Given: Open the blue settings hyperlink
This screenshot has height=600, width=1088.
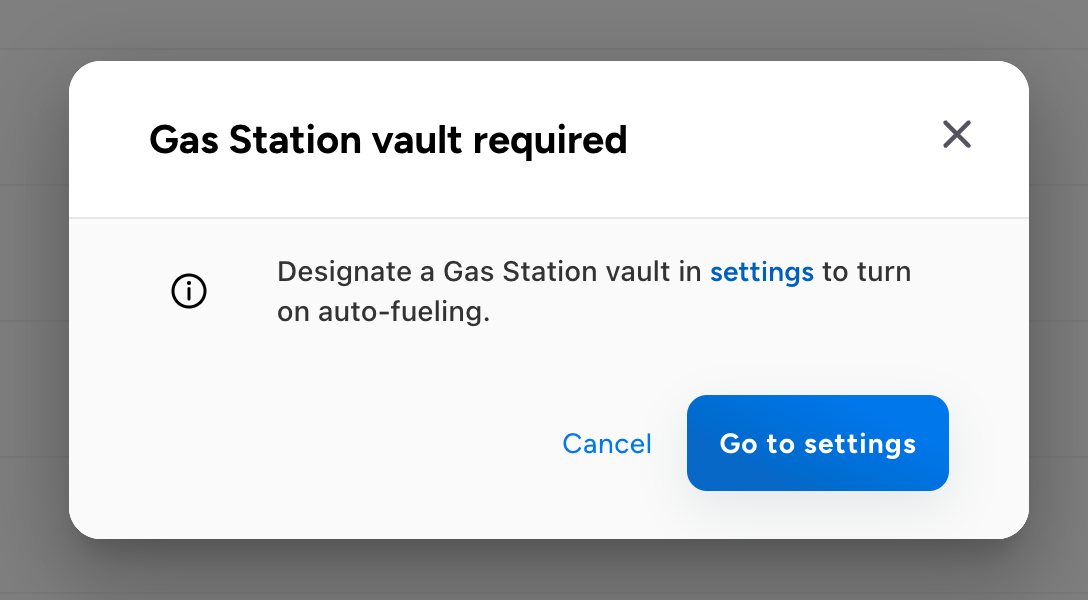Looking at the screenshot, I should tap(761, 272).
